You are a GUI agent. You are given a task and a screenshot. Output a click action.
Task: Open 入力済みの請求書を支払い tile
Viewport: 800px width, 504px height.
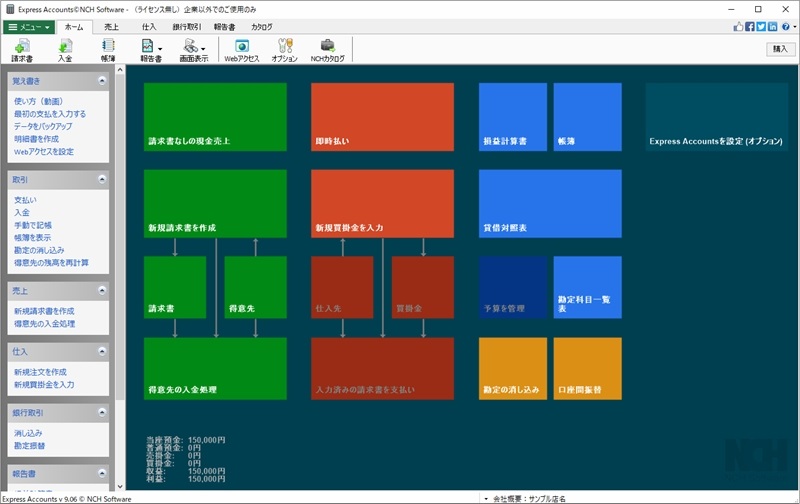pos(383,368)
